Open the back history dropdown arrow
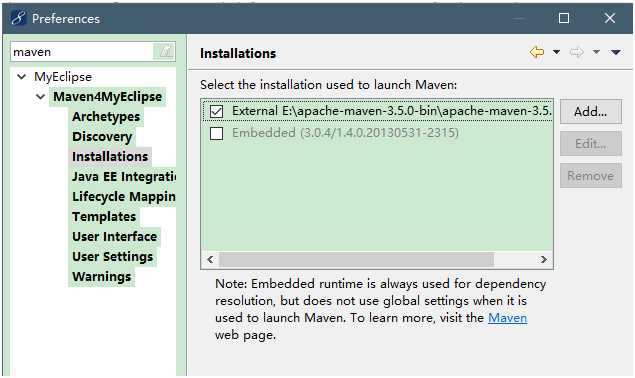Image resolution: width=635 pixels, height=378 pixels. click(x=556, y=52)
